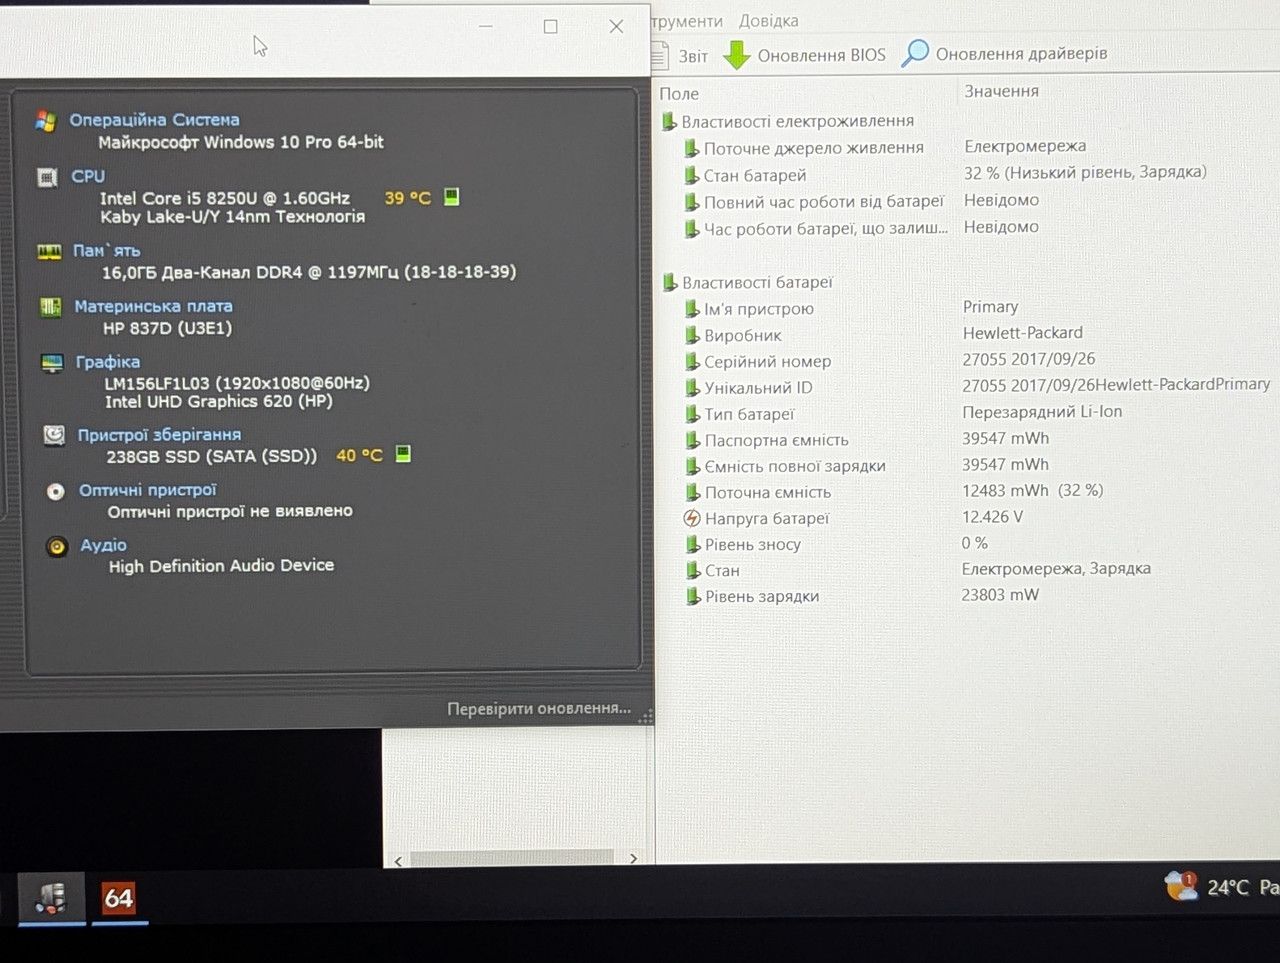The height and width of the screenshot is (963, 1280).
Task: Click the horizontal scrollbar thumb
Action: coord(511,859)
